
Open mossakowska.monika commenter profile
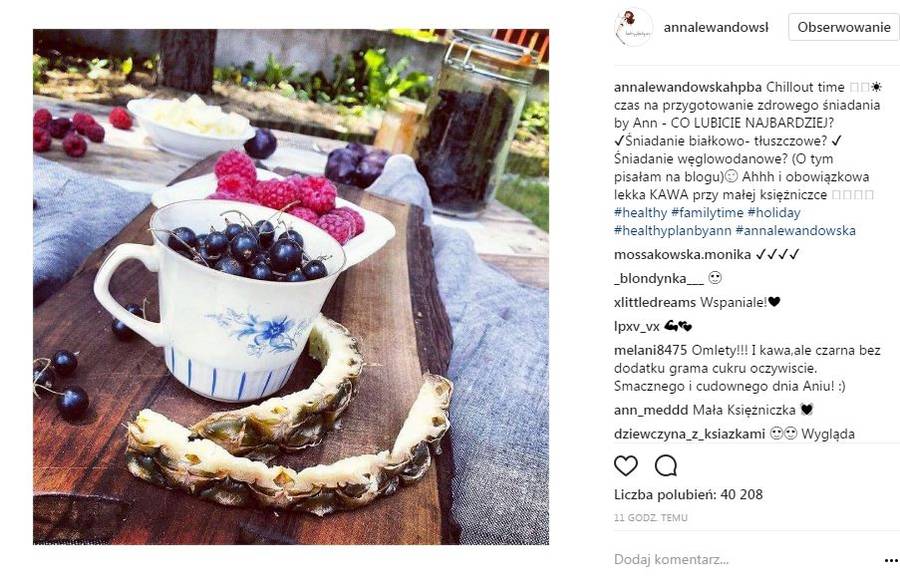tap(682, 255)
